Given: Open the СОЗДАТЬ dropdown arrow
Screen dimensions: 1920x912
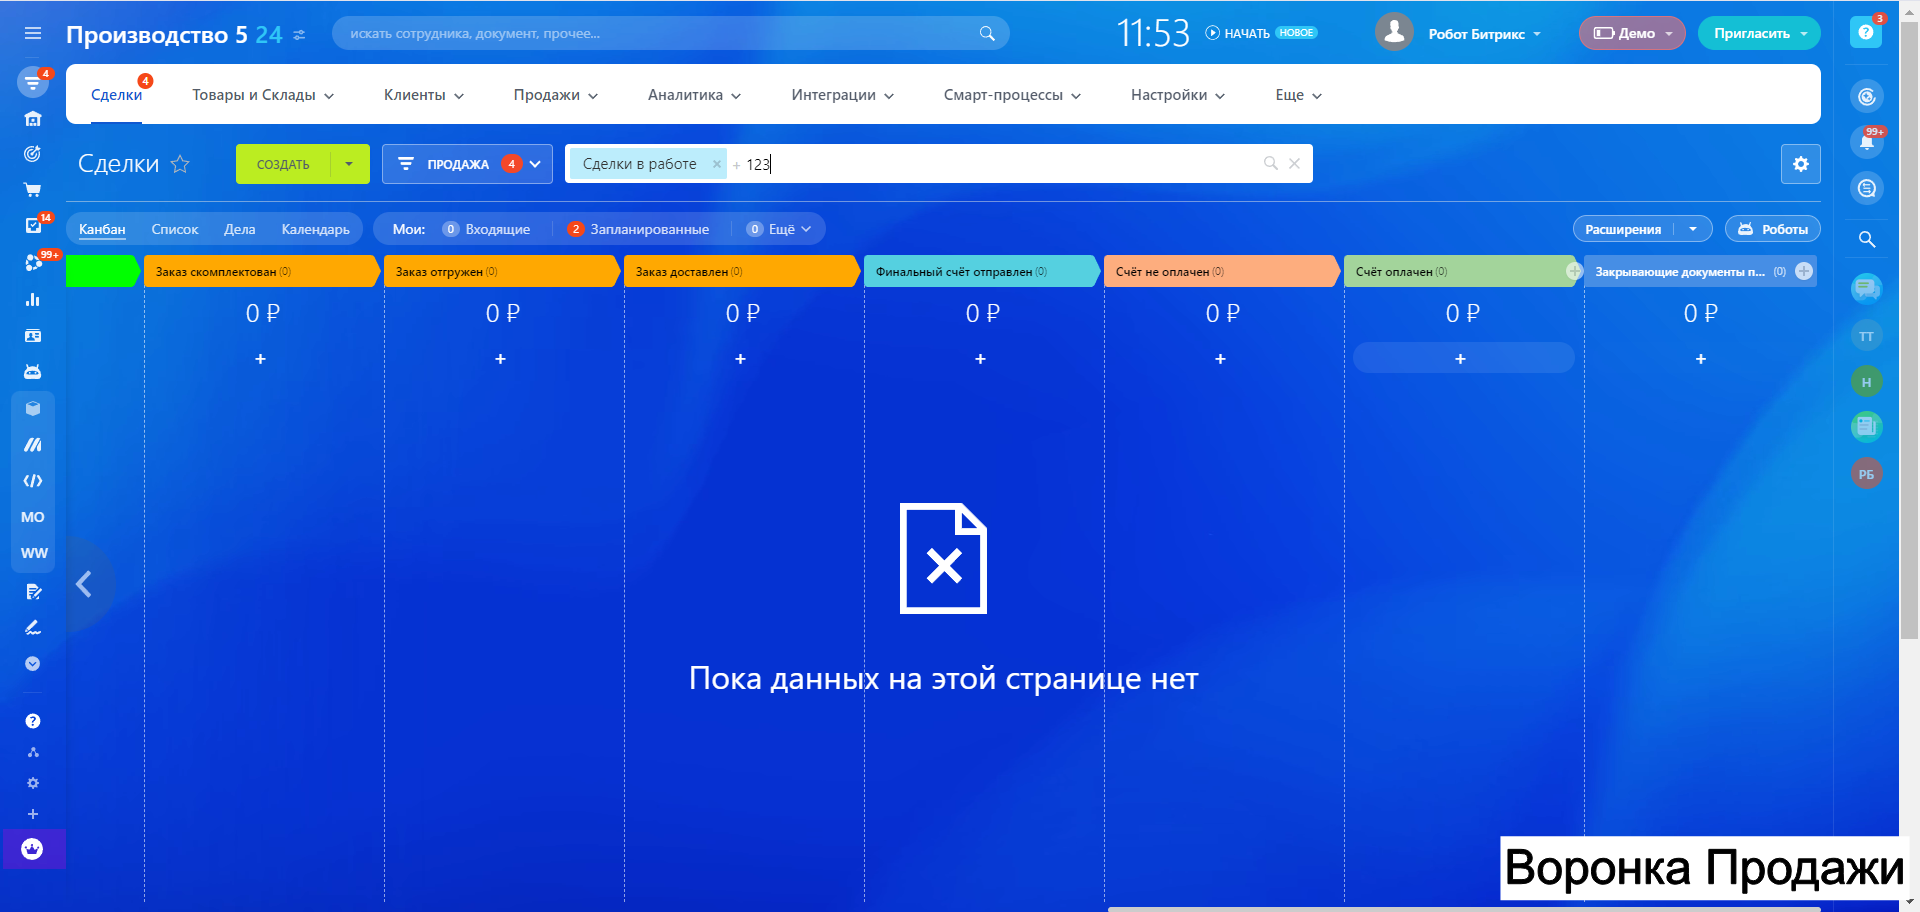Looking at the screenshot, I should pyautogui.click(x=349, y=164).
